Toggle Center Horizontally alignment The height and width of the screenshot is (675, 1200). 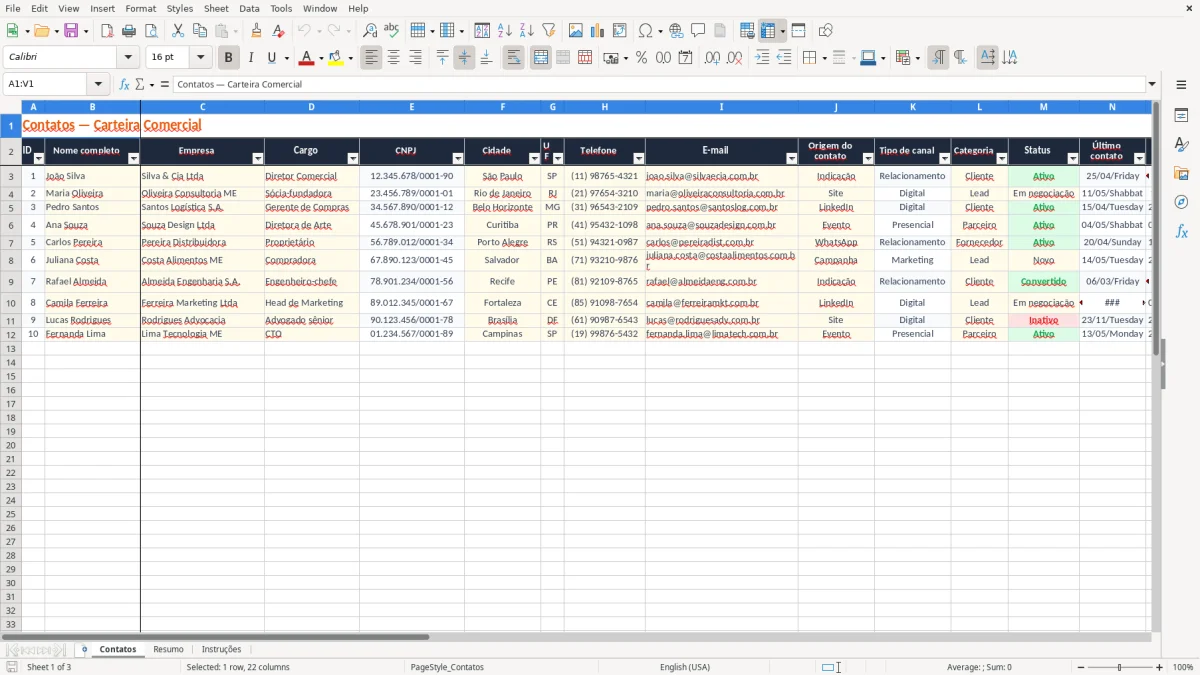pyautogui.click(x=393, y=58)
